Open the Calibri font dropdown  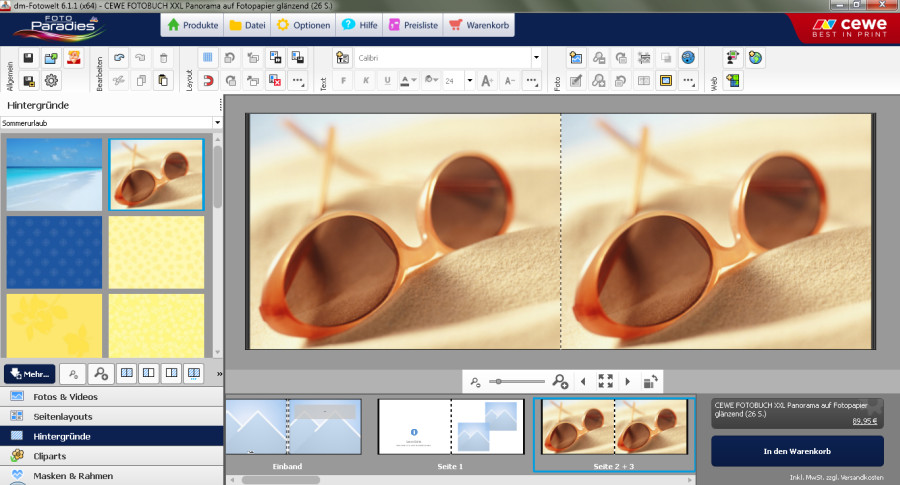[x=536, y=58]
